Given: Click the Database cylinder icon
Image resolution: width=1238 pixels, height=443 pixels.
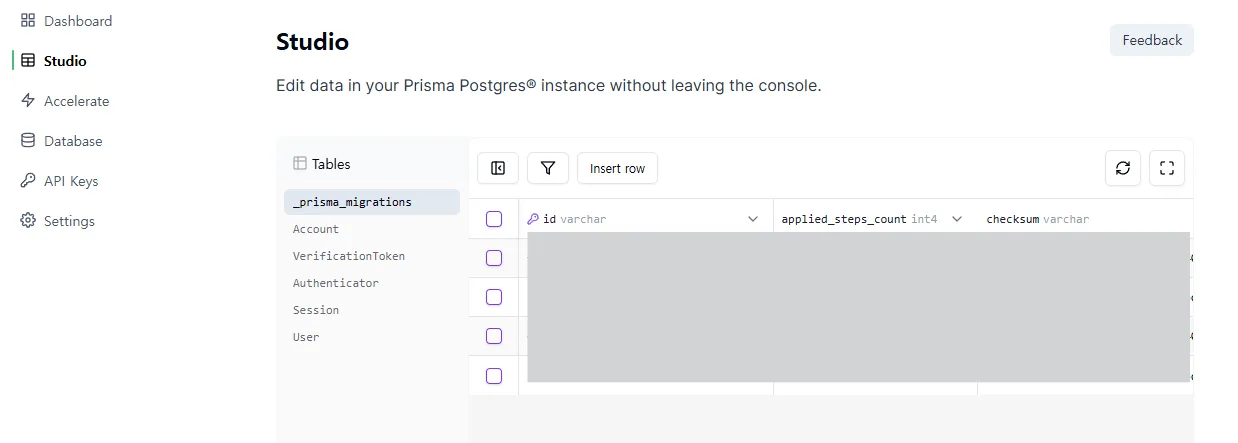Looking at the screenshot, I should (28, 141).
